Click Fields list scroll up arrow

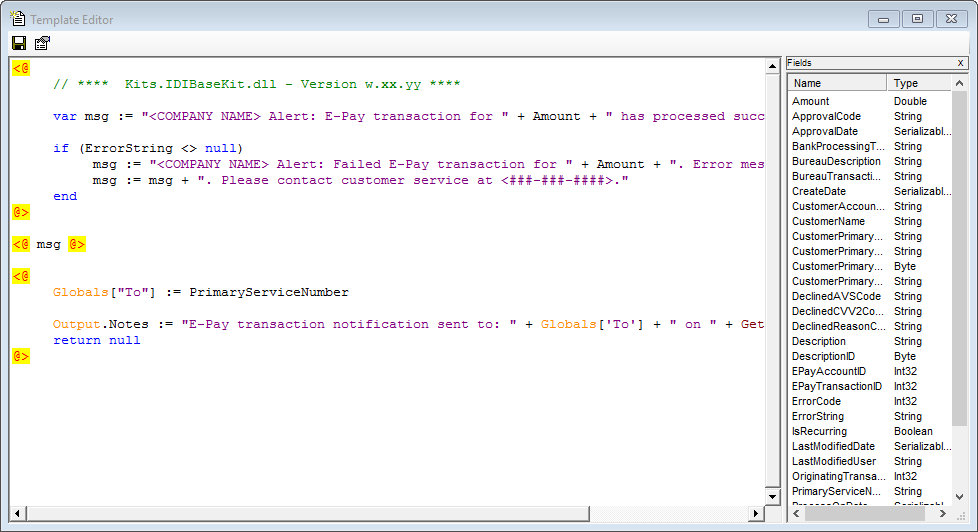(x=959, y=83)
